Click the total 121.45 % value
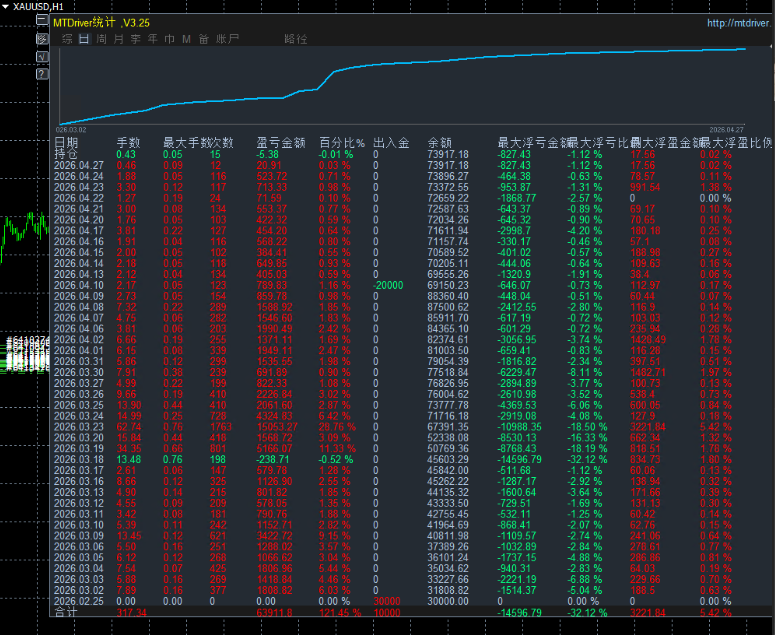Screen dimensions: 775x635 pyautogui.click(x=340, y=612)
